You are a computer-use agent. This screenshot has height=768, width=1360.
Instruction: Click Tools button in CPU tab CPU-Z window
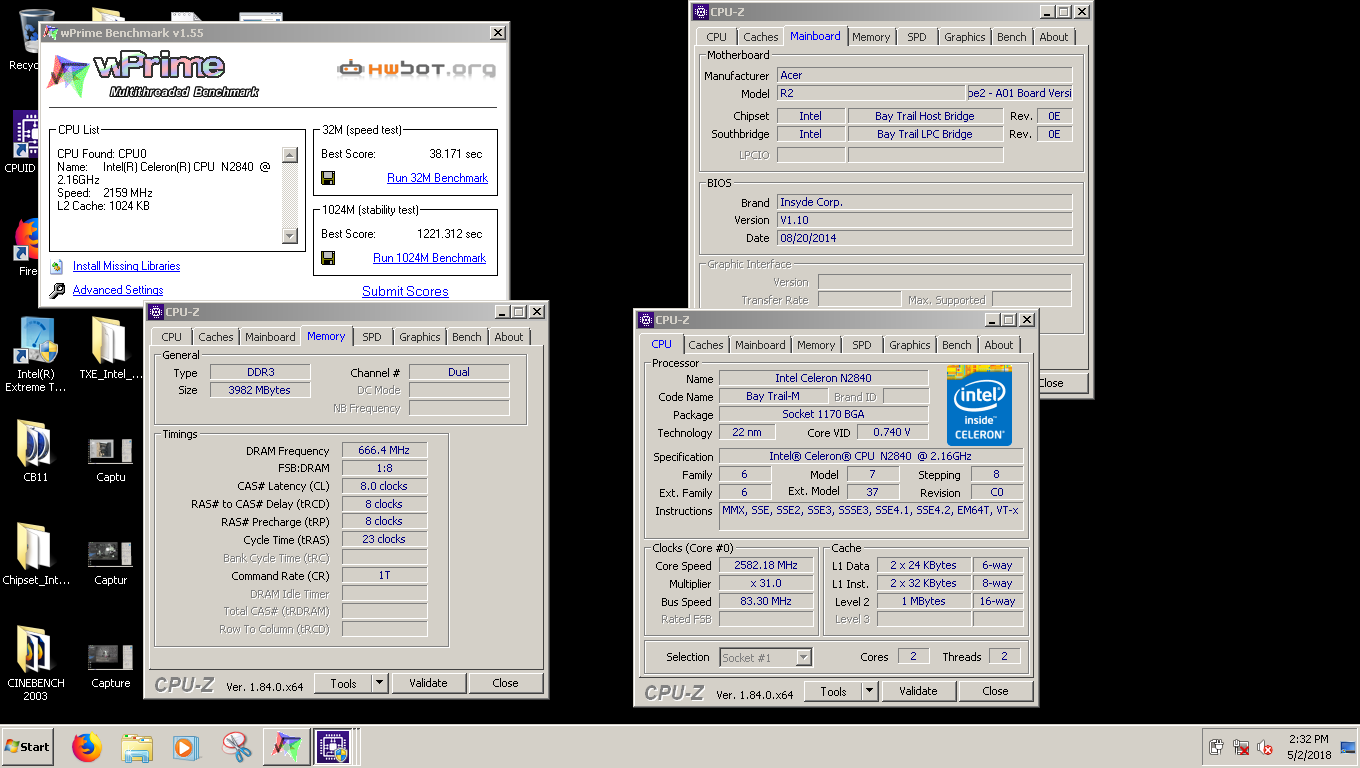833,691
